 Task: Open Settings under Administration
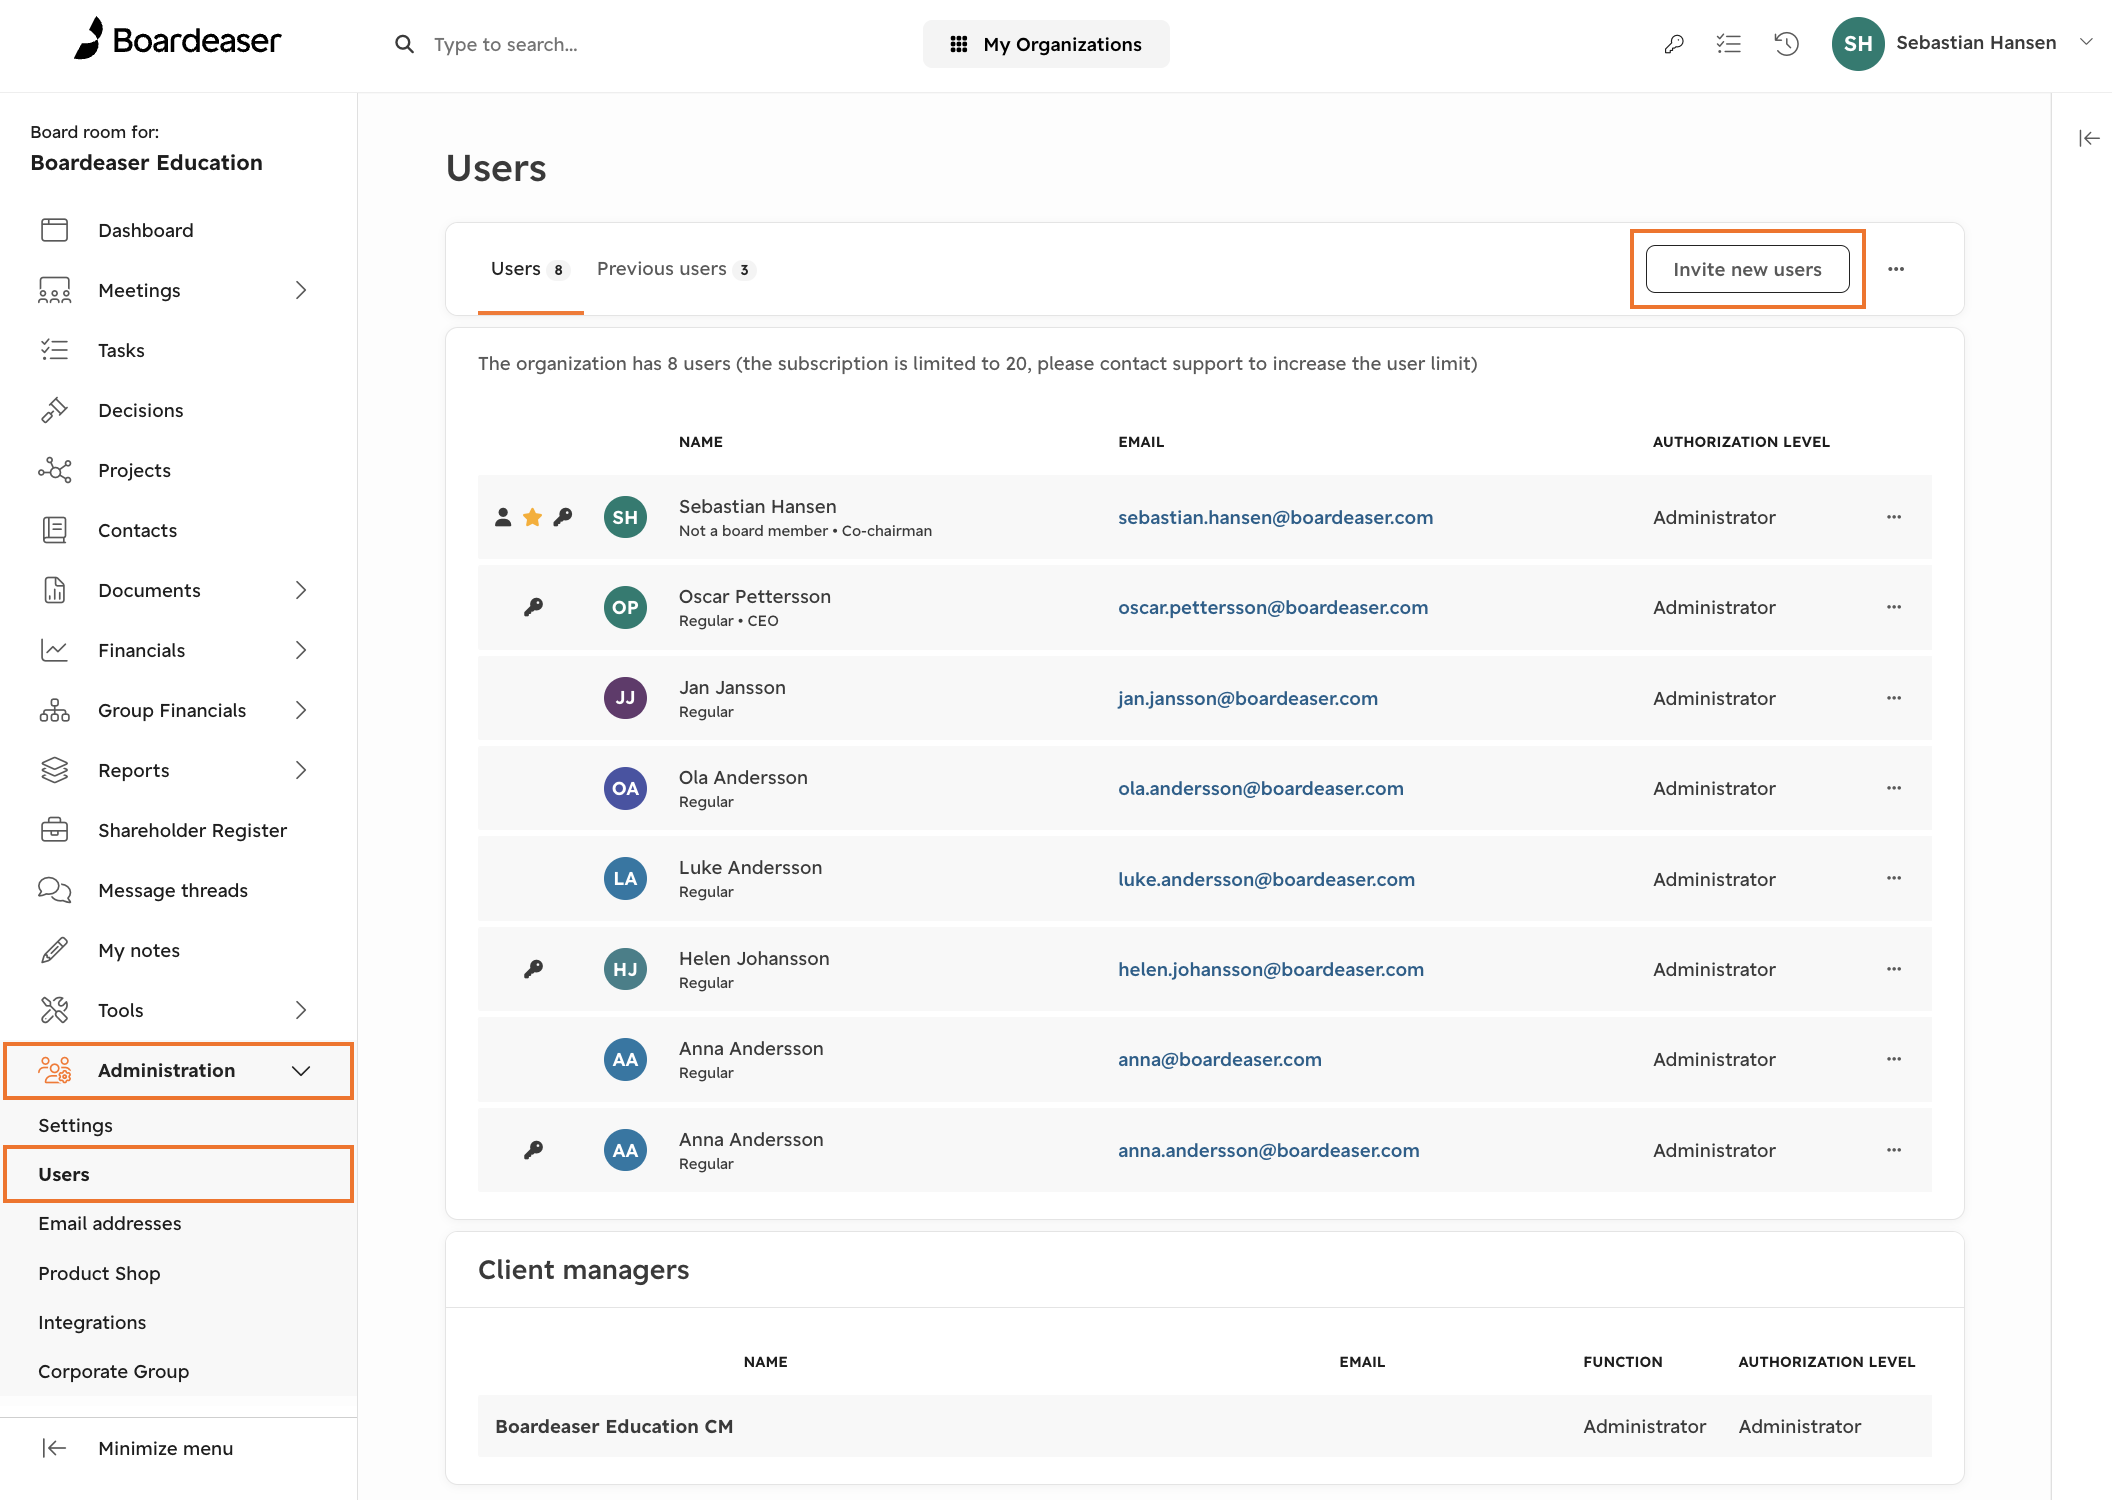click(75, 1125)
